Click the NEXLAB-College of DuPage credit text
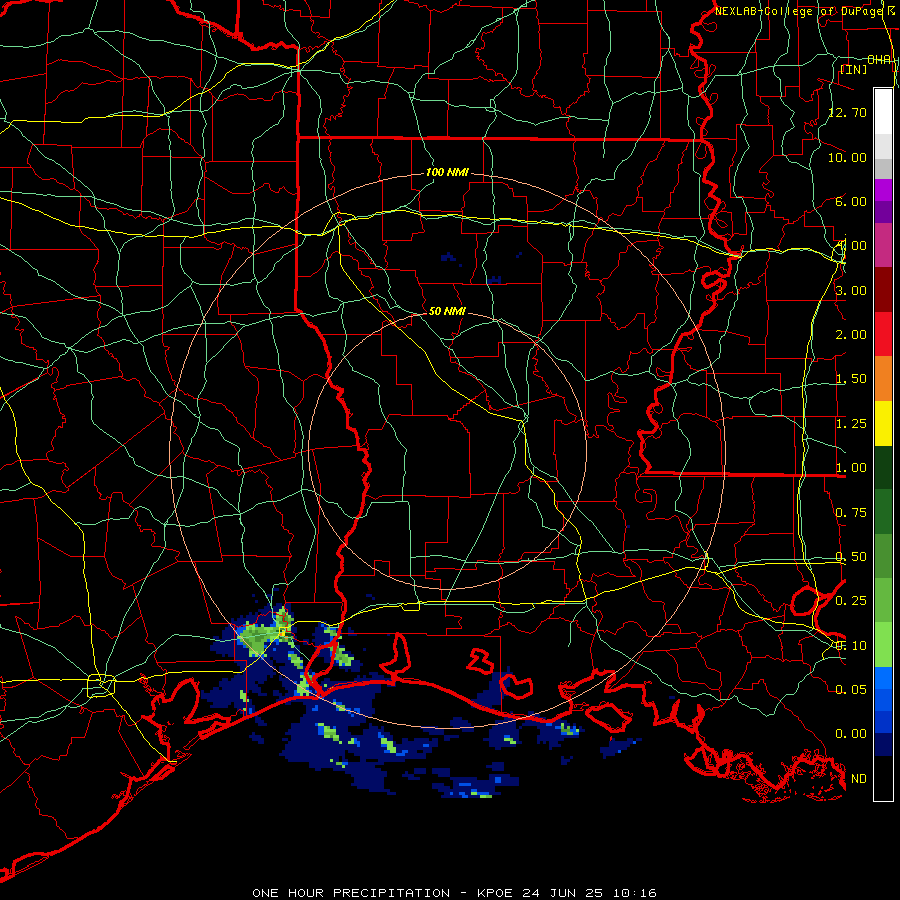 (x=801, y=11)
